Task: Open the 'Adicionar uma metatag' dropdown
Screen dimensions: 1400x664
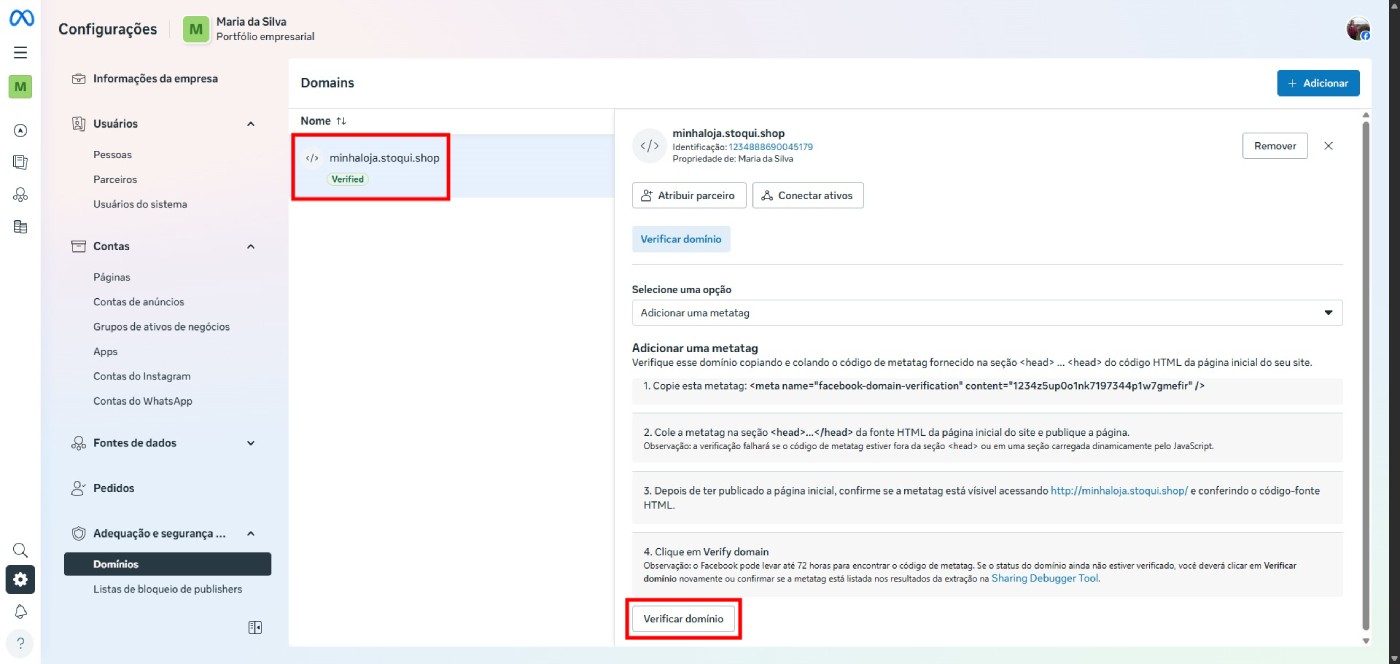Action: pos(986,313)
